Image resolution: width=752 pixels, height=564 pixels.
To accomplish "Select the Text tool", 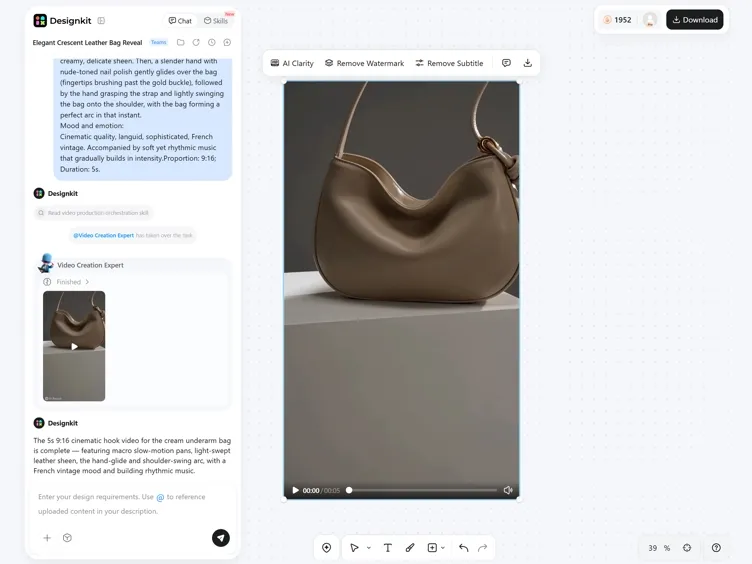I will [x=388, y=548].
